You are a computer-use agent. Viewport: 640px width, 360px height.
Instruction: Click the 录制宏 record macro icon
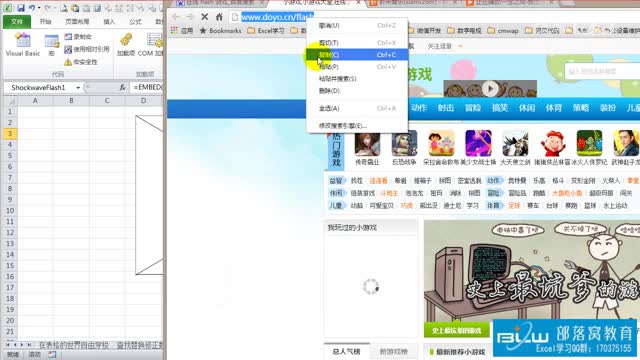[68, 37]
